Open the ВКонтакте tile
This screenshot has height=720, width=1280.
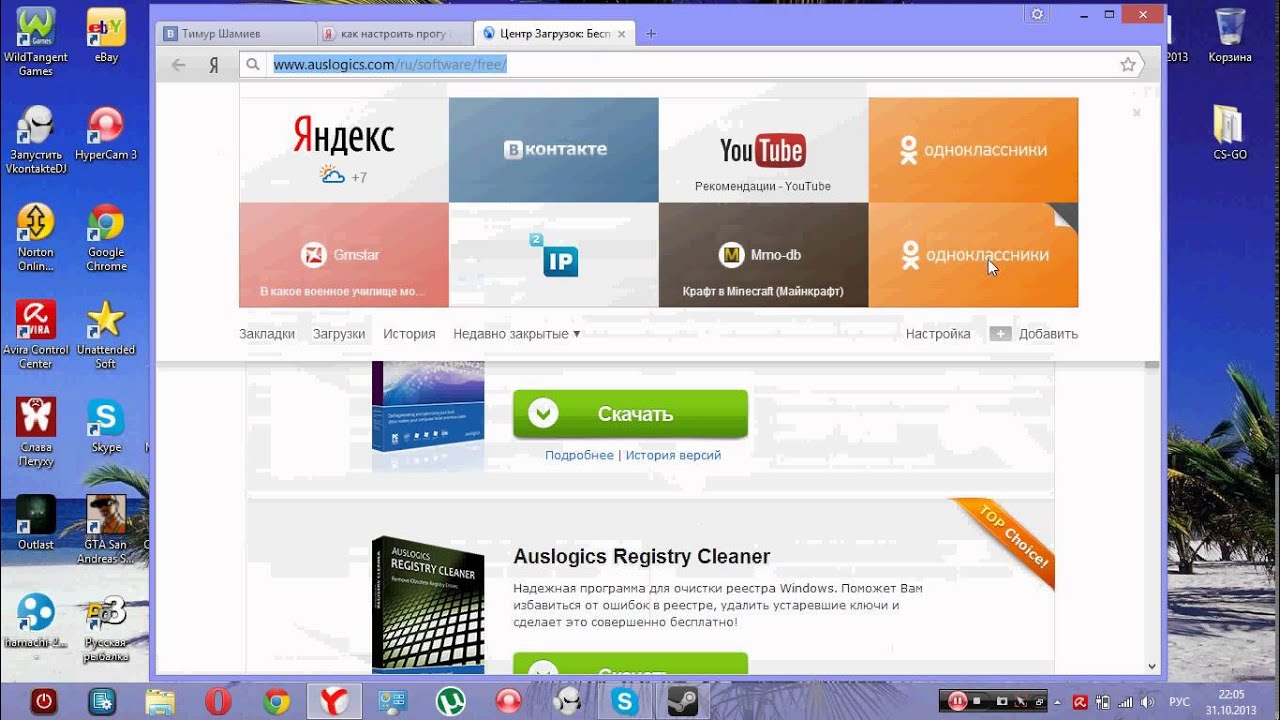coord(553,150)
